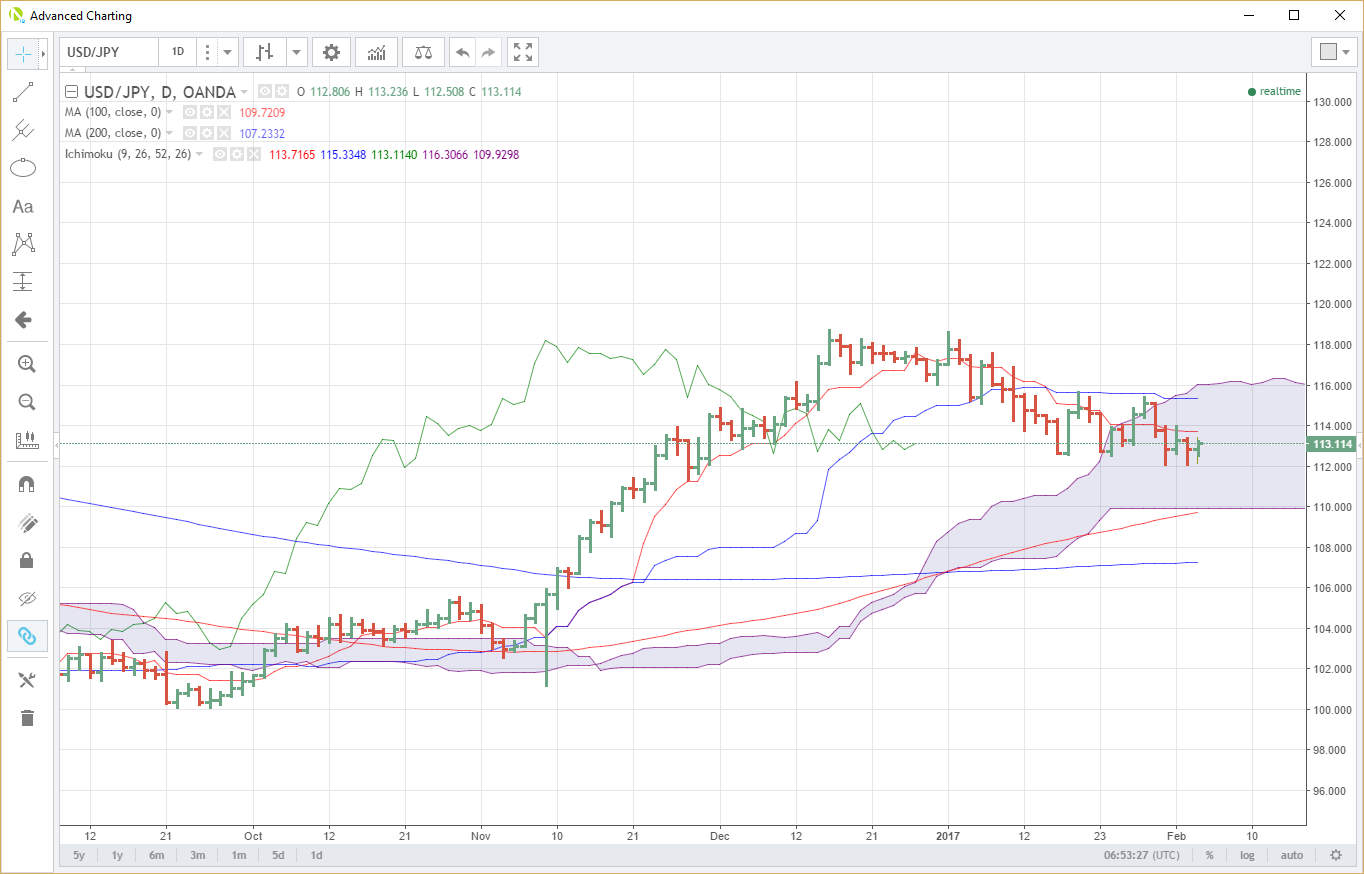Image resolution: width=1364 pixels, height=874 pixels.
Task: Open chart properties gear in top toolbar
Action: [331, 52]
